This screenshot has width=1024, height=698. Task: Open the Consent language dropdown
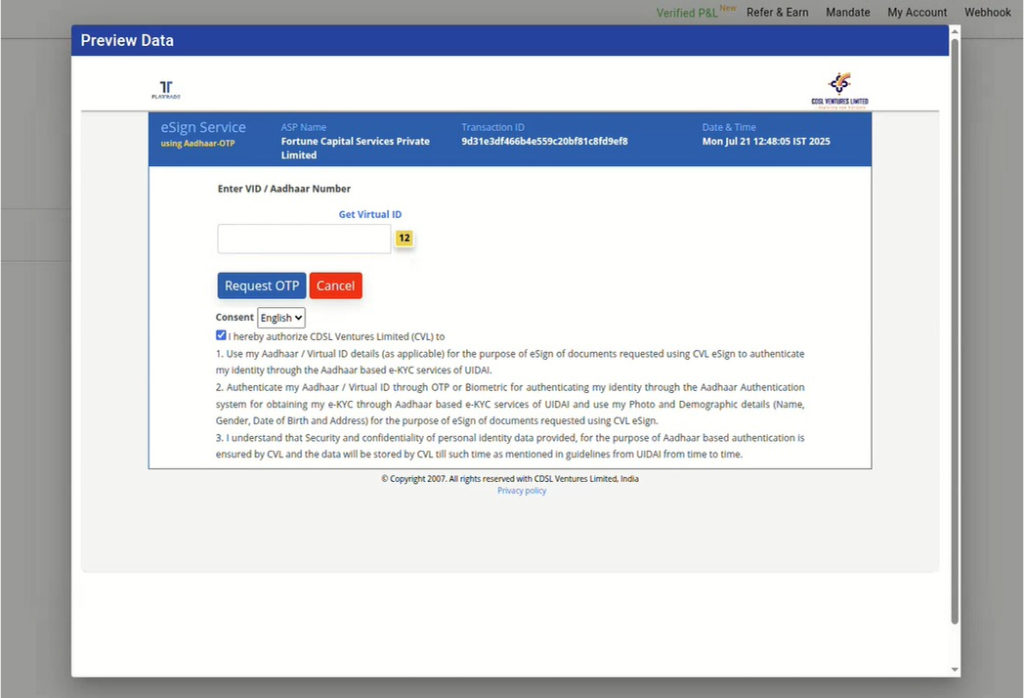pyautogui.click(x=281, y=318)
